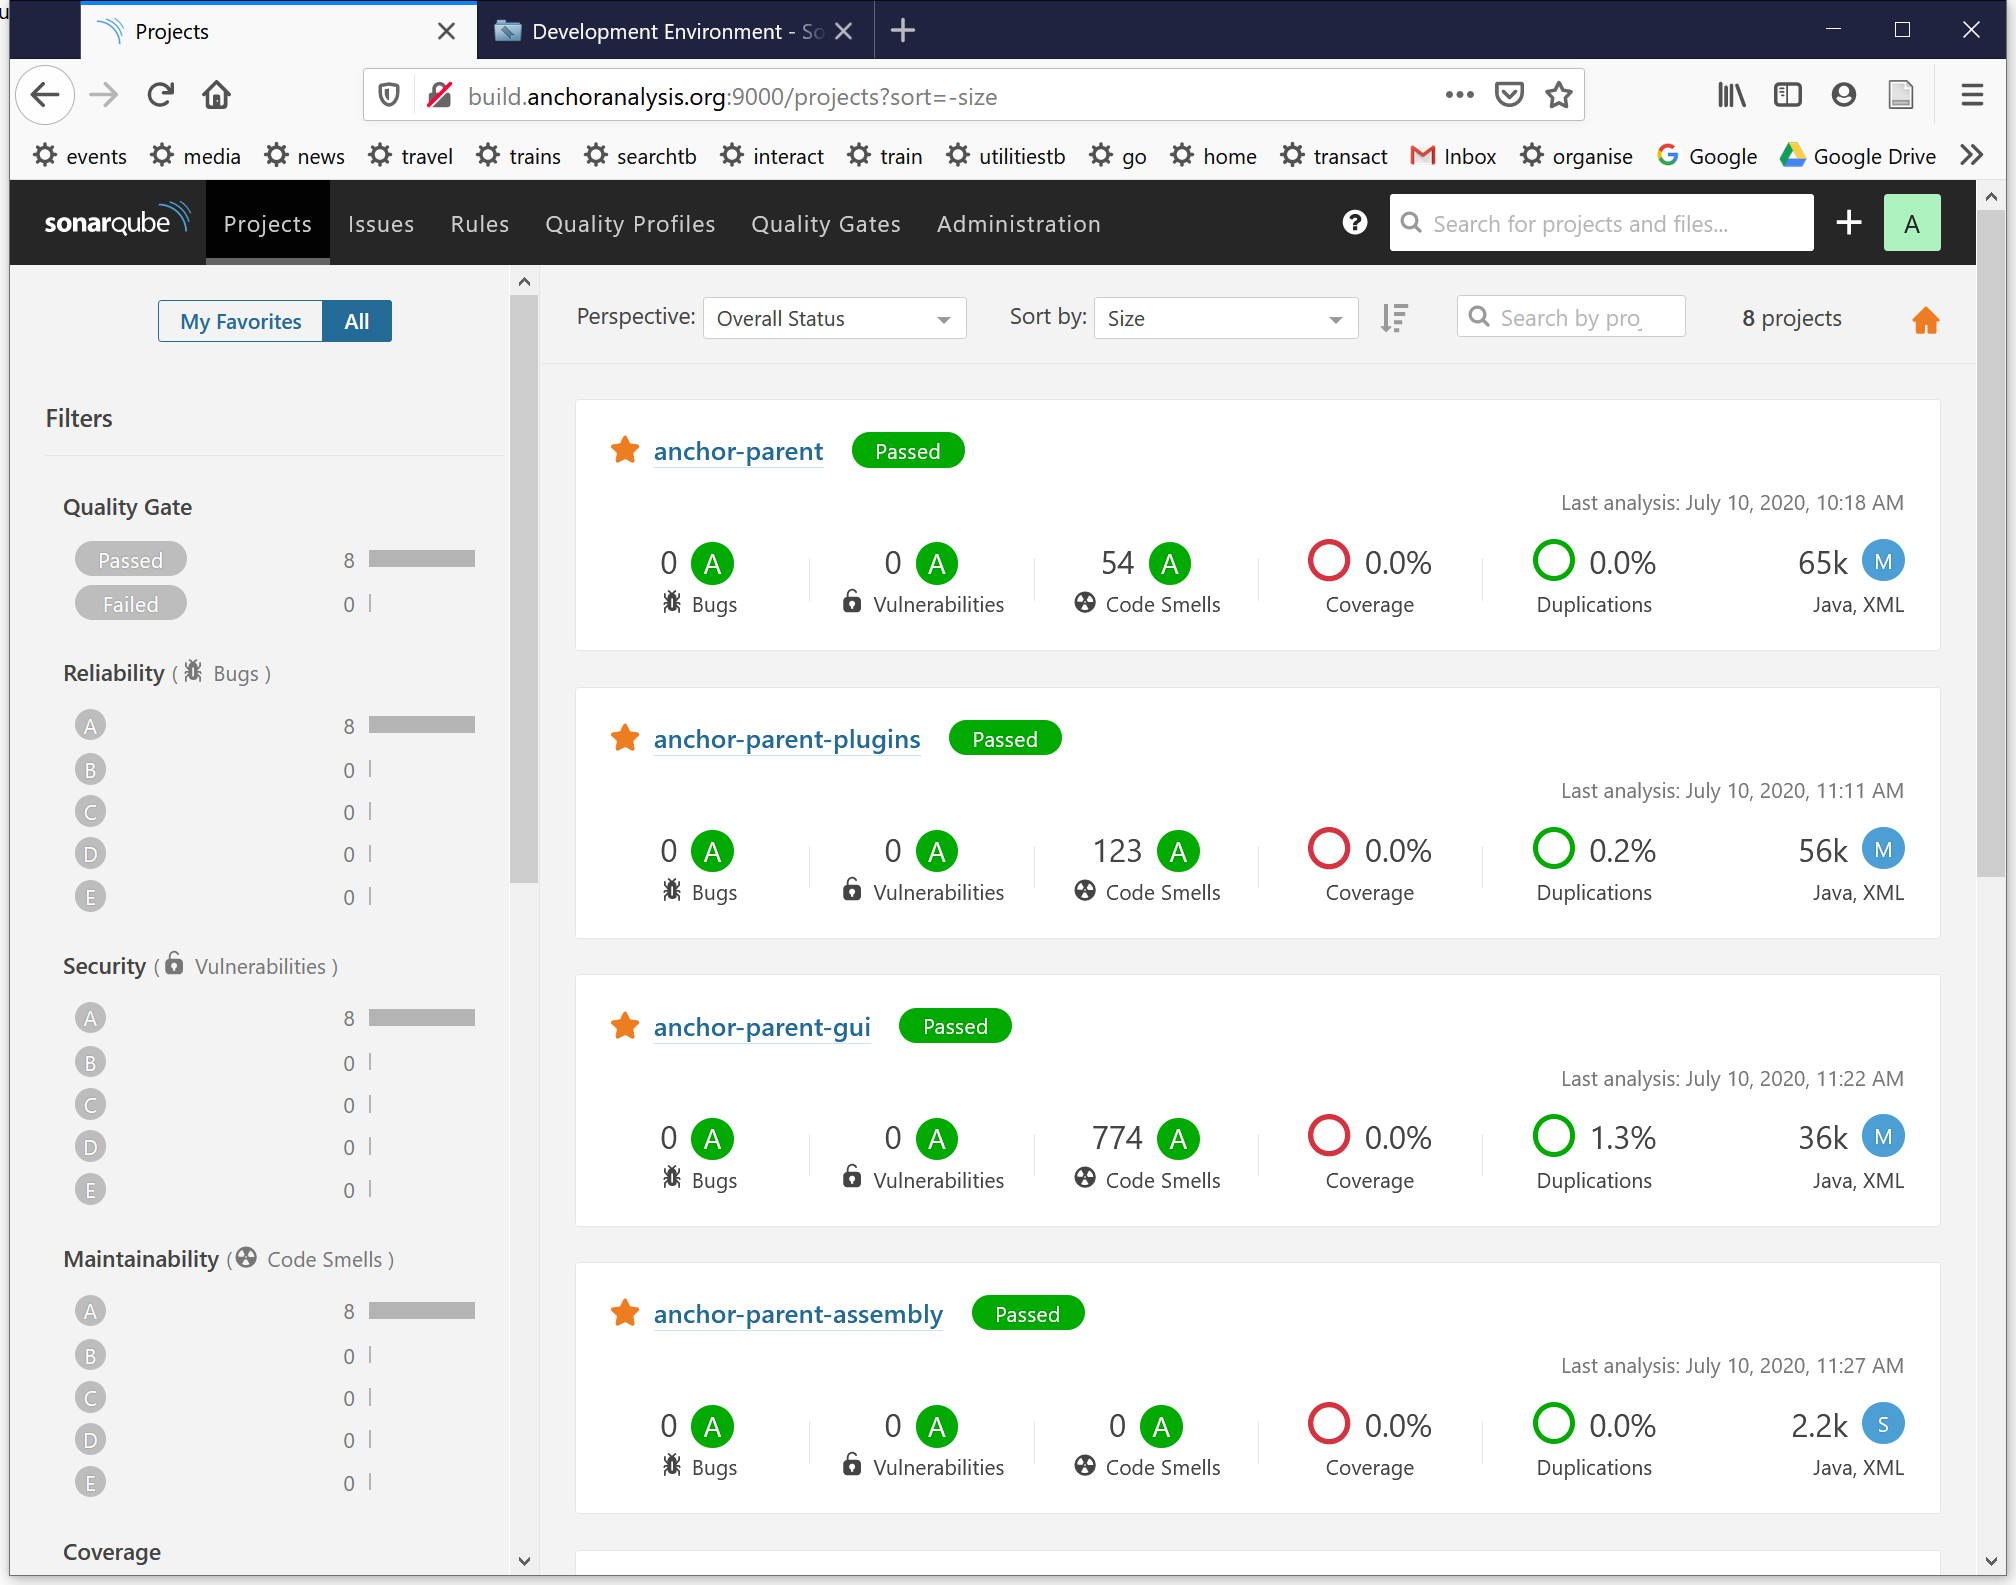Screen dimensions: 2016x1585
Task: Switch to the Development Environment browser tab
Action: pyautogui.click(x=675, y=31)
